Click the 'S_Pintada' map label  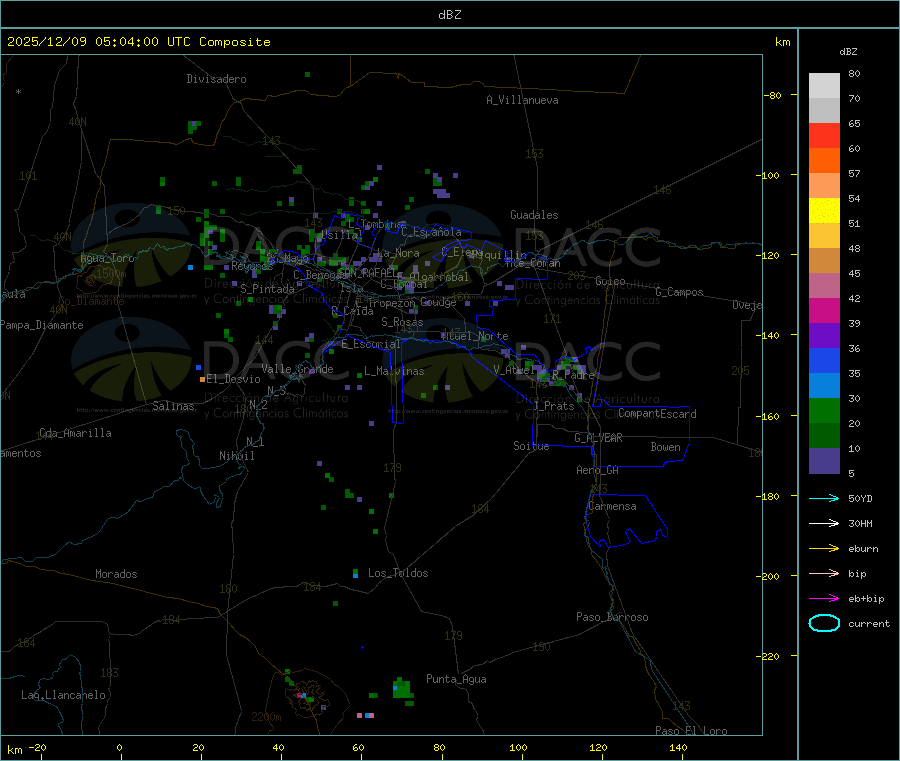click(x=267, y=289)
